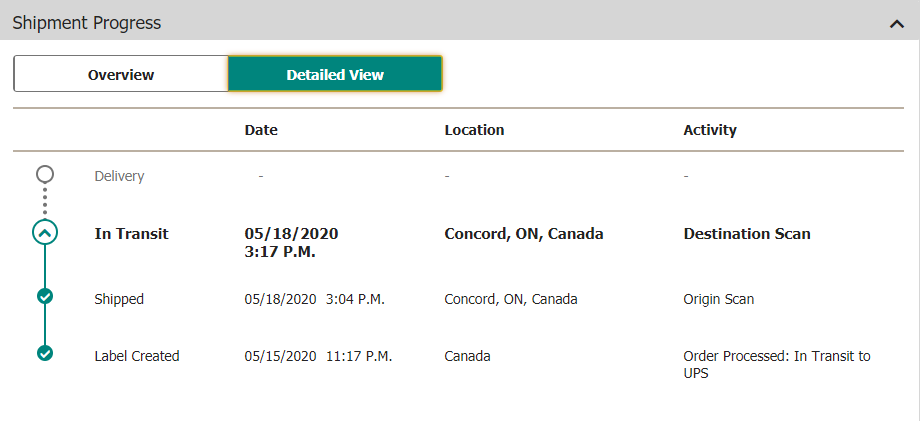
Task: Click the Activity column header
Action: (710, 130)
